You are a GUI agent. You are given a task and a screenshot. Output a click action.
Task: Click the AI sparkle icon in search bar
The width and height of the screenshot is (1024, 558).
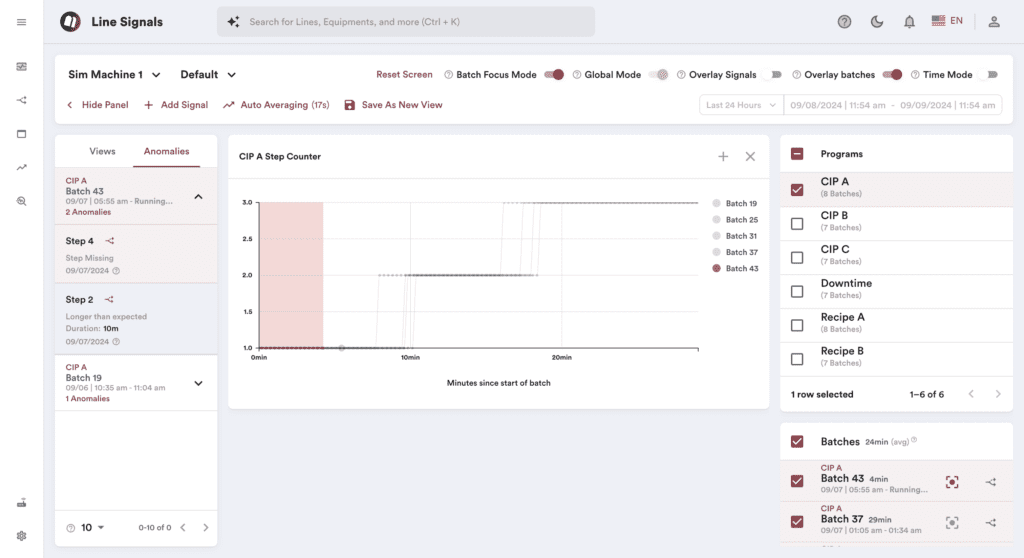tap(233, 22)
